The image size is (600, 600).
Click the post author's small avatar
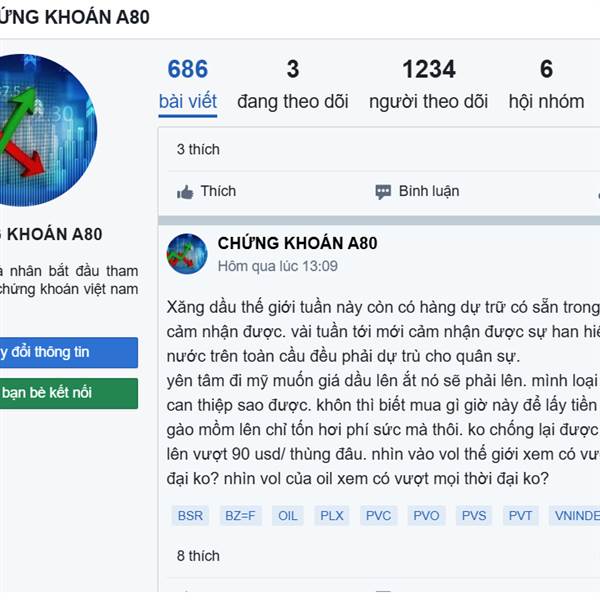[x=187, y=254]
